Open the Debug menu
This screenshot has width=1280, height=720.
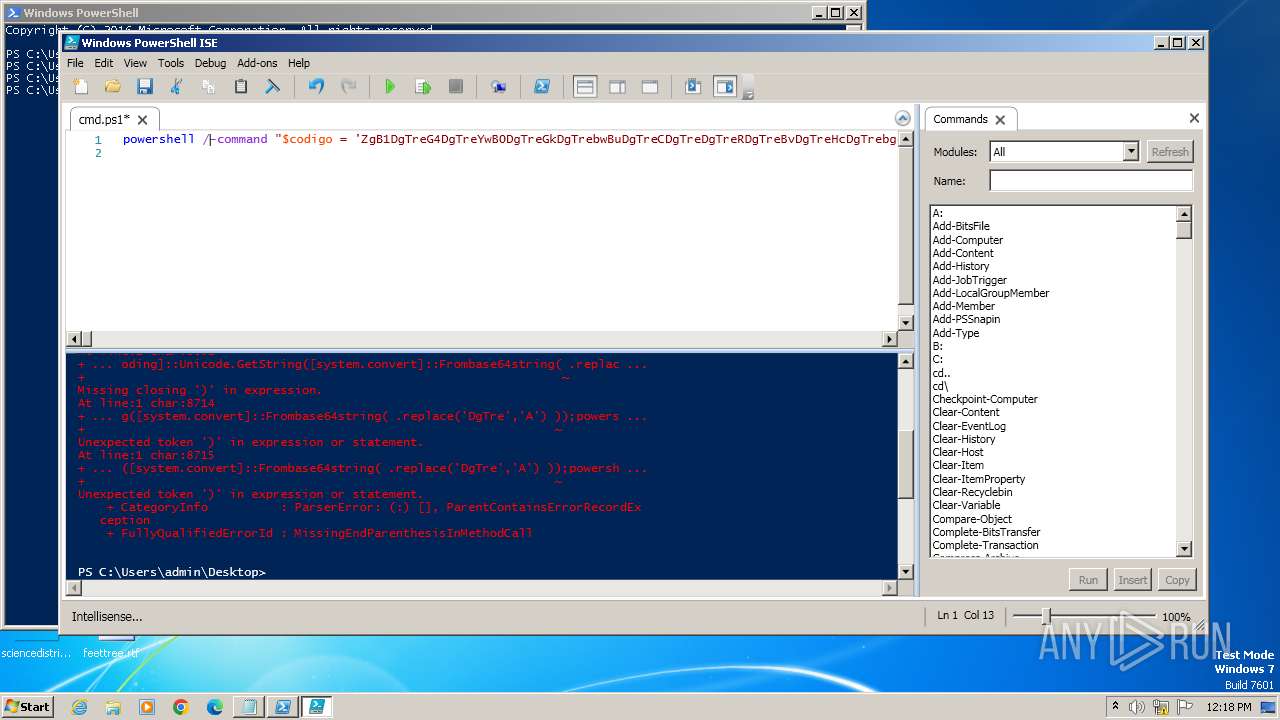(x=210, y=63)
